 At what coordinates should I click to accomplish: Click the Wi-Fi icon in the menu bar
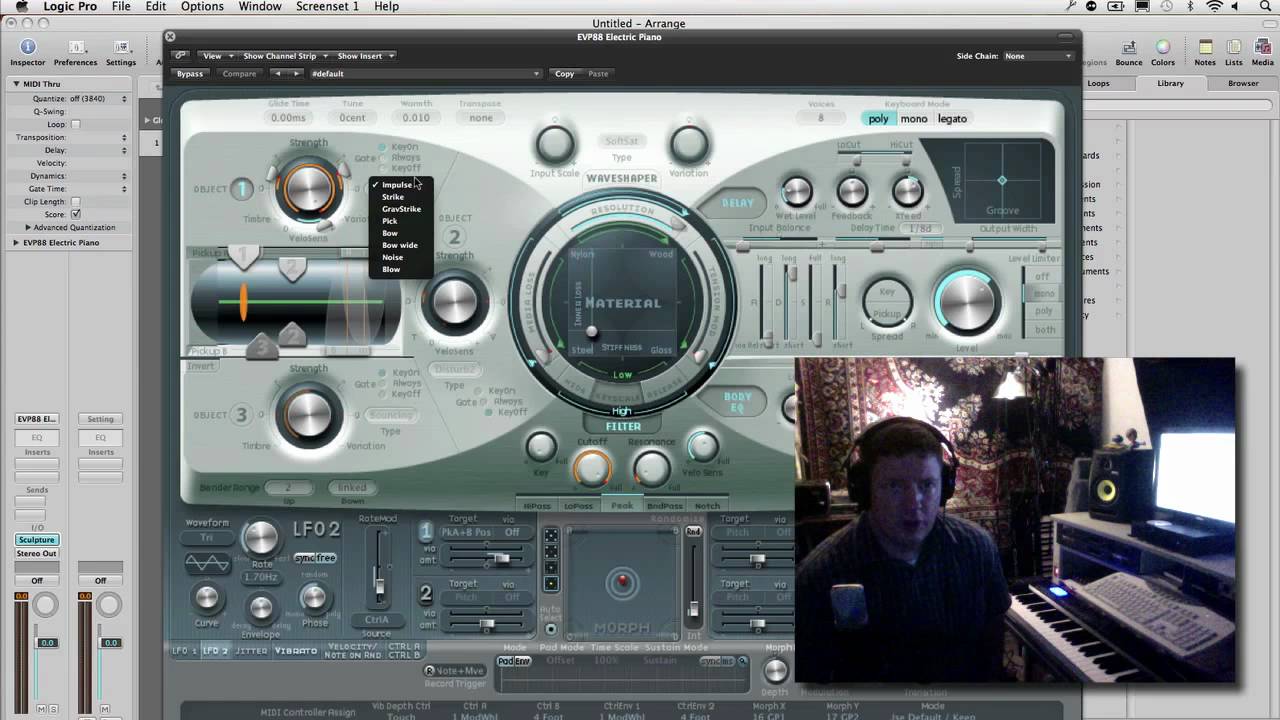click(x=1215, y=6)
